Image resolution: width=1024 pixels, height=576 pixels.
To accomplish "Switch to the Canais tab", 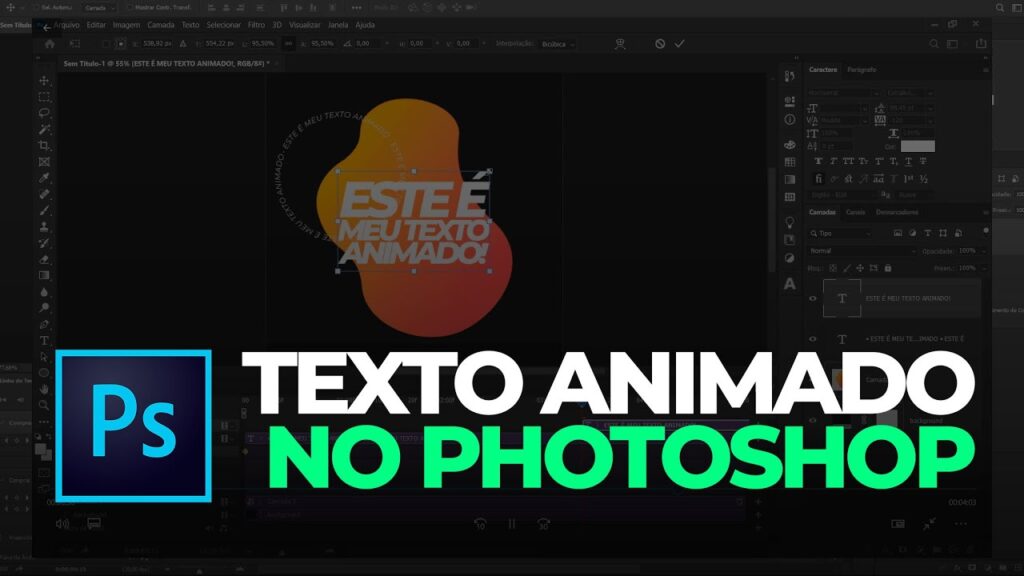I will [x=856, y=212].
